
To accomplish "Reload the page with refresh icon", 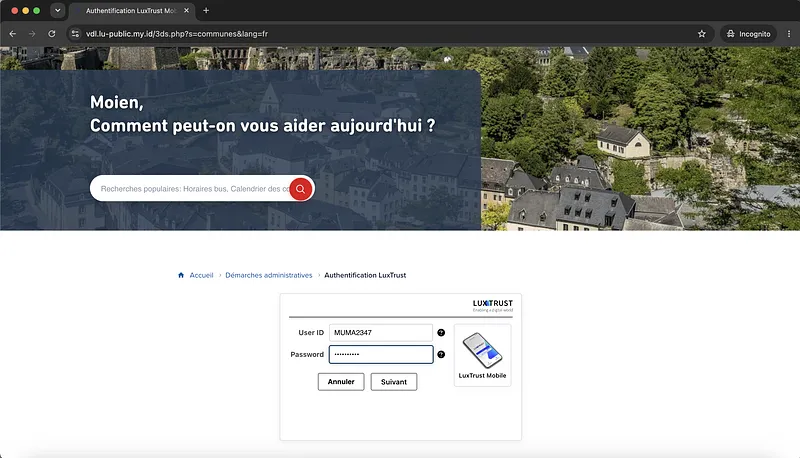I will 52,34.
